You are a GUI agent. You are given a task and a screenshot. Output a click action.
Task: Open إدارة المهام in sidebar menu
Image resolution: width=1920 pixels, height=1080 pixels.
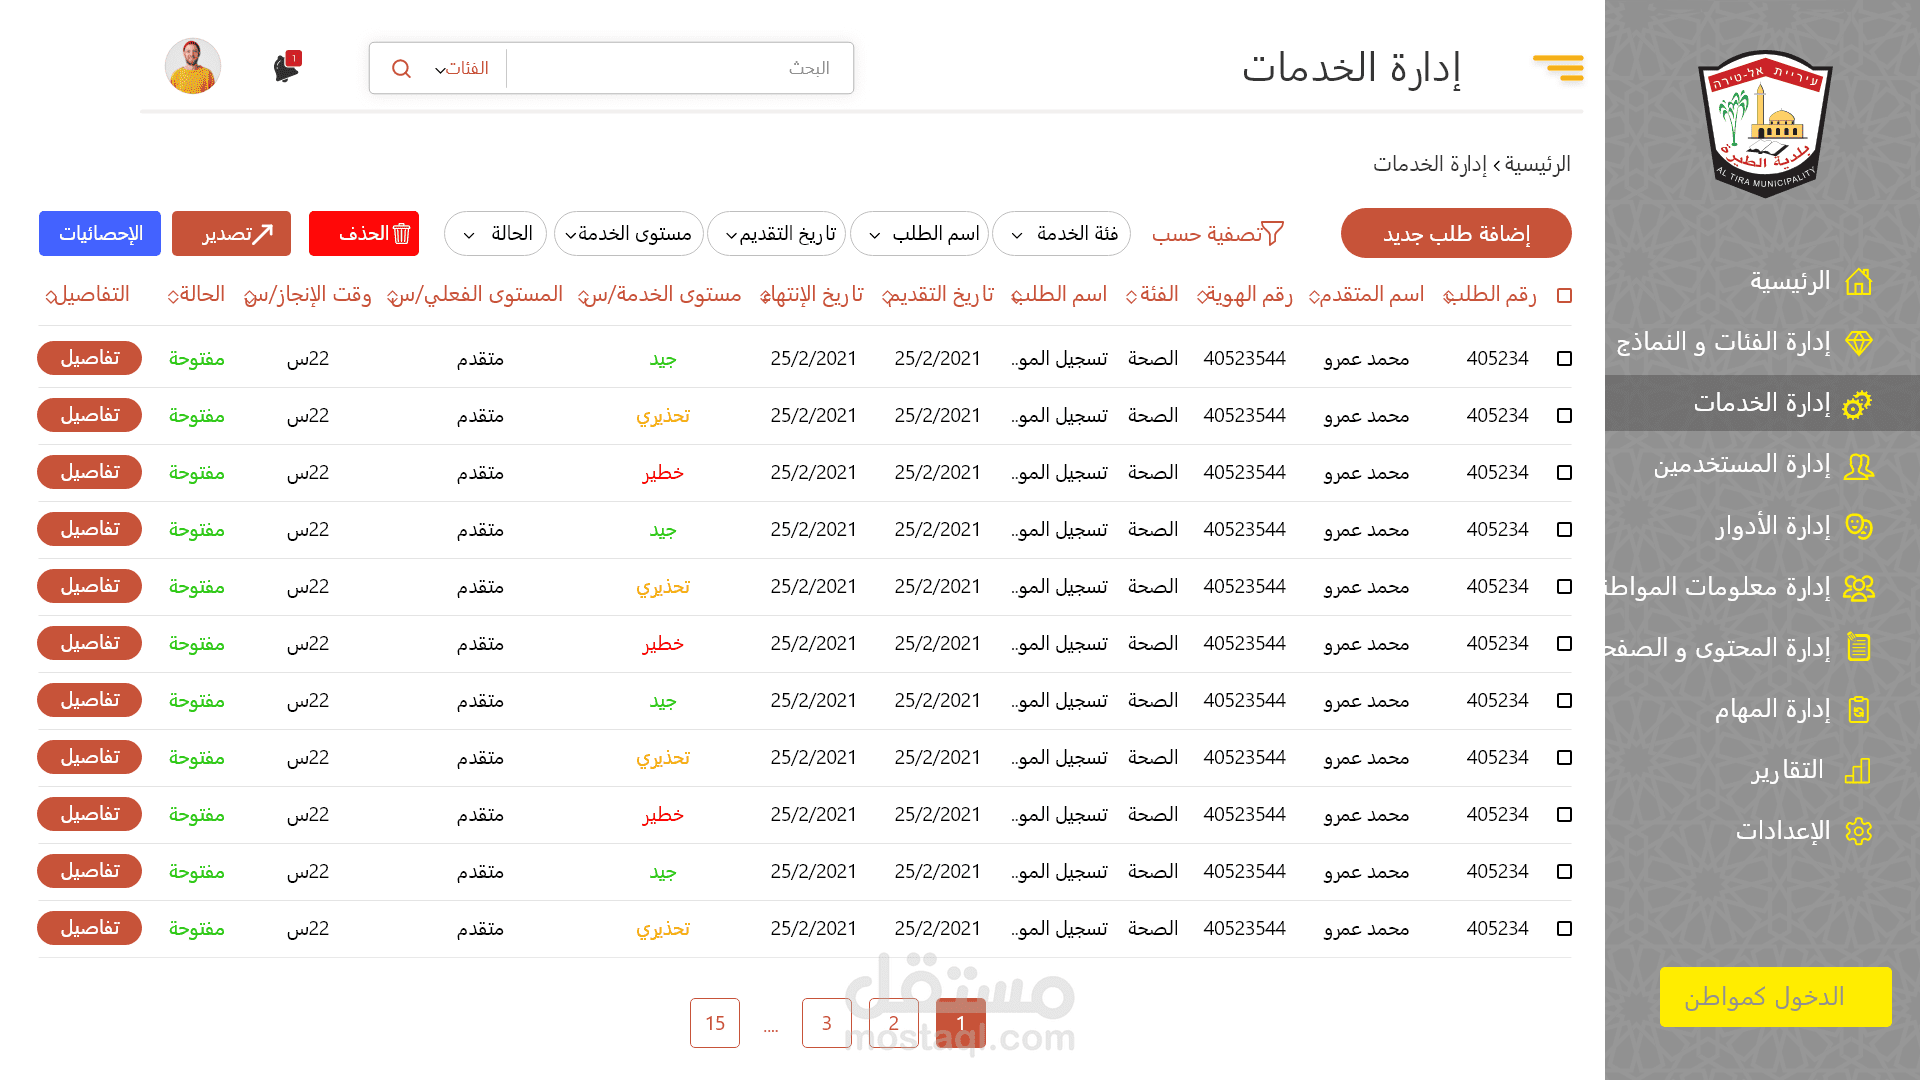click(x=1772, y=710)
